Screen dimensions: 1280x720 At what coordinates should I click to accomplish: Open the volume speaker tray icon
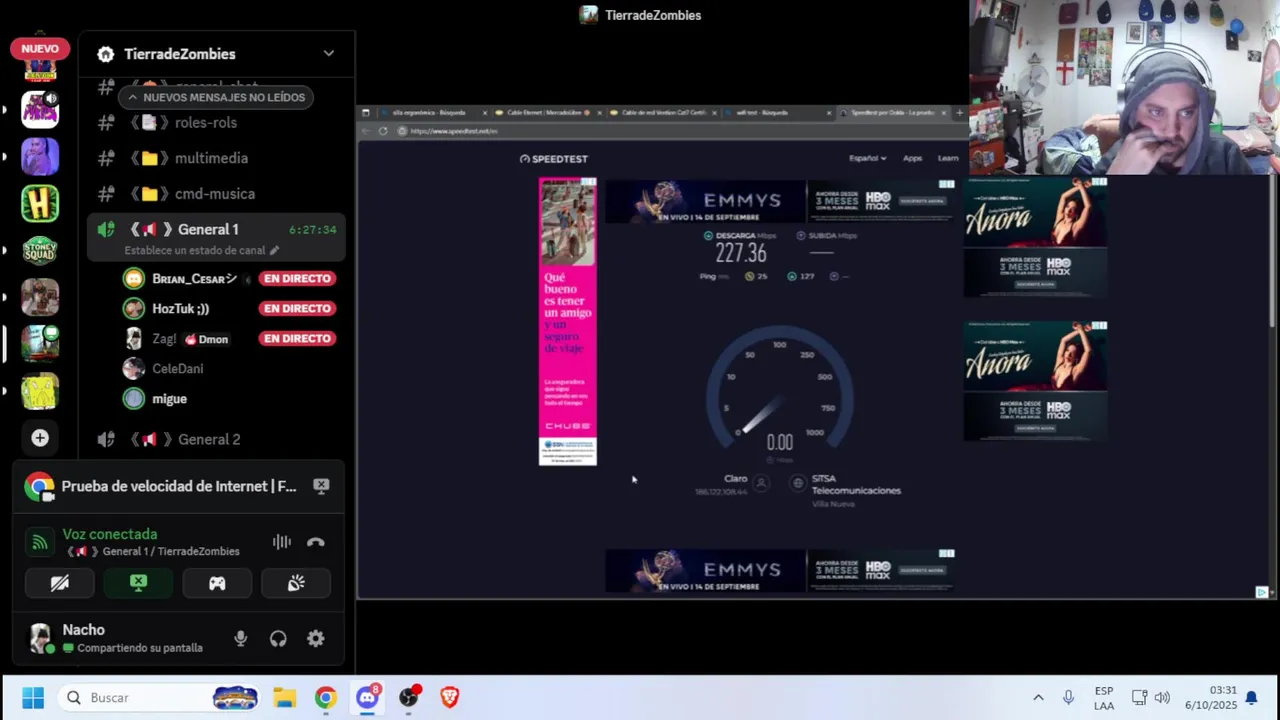pyautogui.click(x=1162, y=697)
